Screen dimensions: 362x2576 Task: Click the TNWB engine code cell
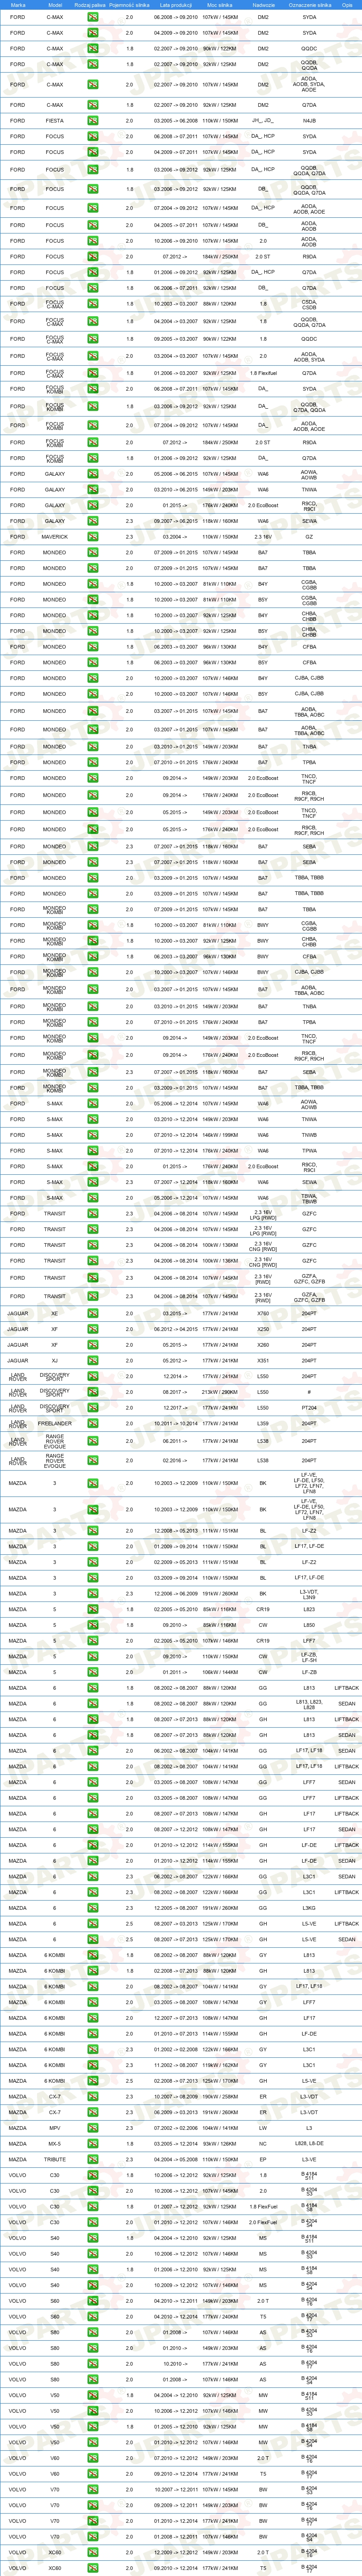[x=309, y=1135]
